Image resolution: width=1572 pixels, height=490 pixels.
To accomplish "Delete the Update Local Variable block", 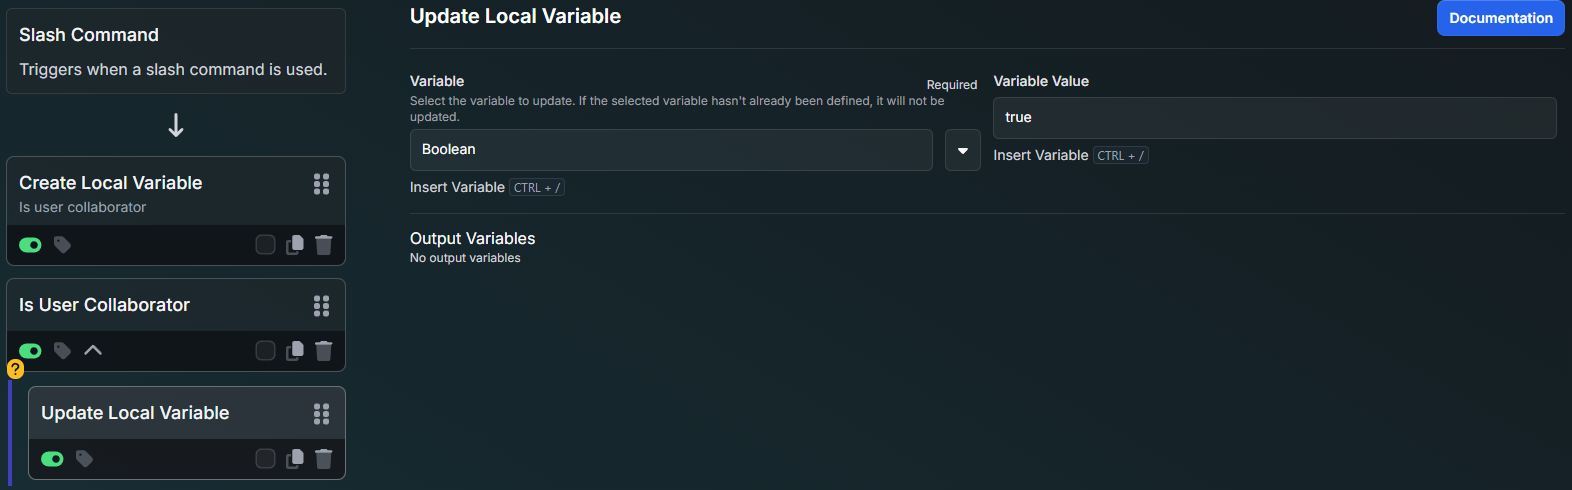I will coord(324,459).
